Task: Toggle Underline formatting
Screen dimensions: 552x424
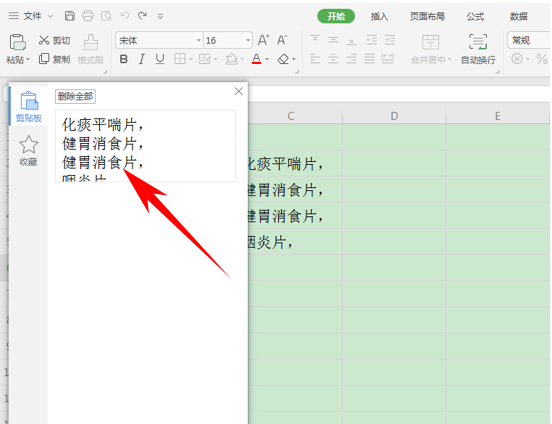Action: click(x=160, y=59)
